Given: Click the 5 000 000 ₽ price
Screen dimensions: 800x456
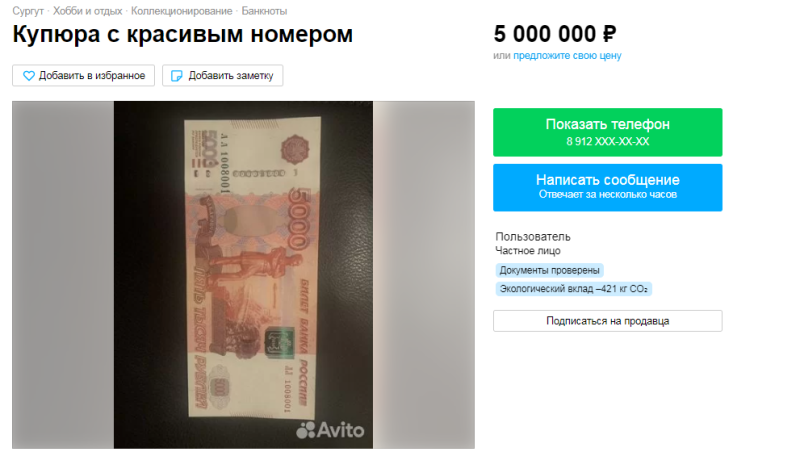Looking at the screenshot, I should [555, 35].
